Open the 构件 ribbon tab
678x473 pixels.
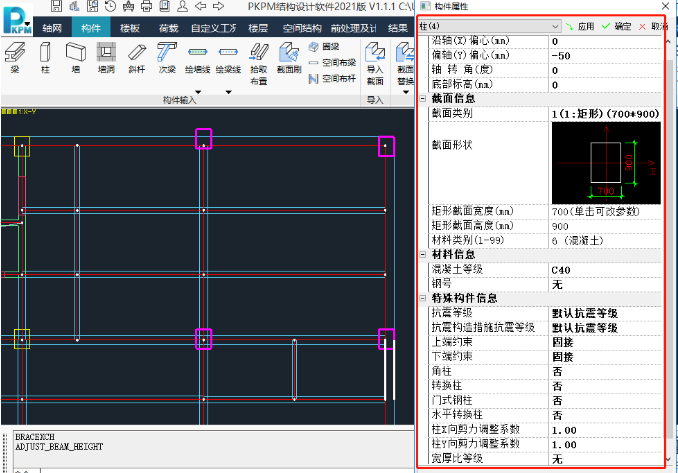point(91,28)
